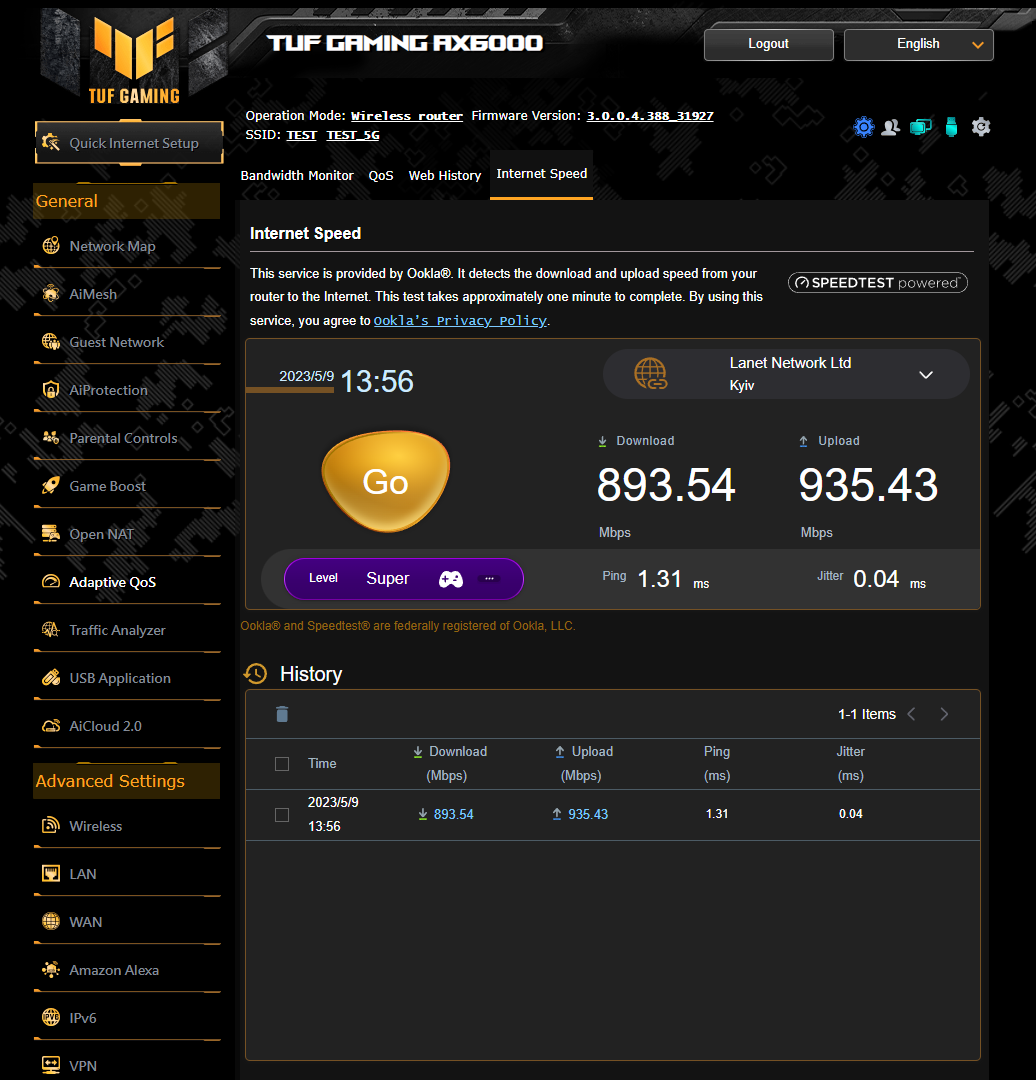Click the blue network status icon in header
Viewport: 1036px width, 1080px height.
[x=864, y=127]
